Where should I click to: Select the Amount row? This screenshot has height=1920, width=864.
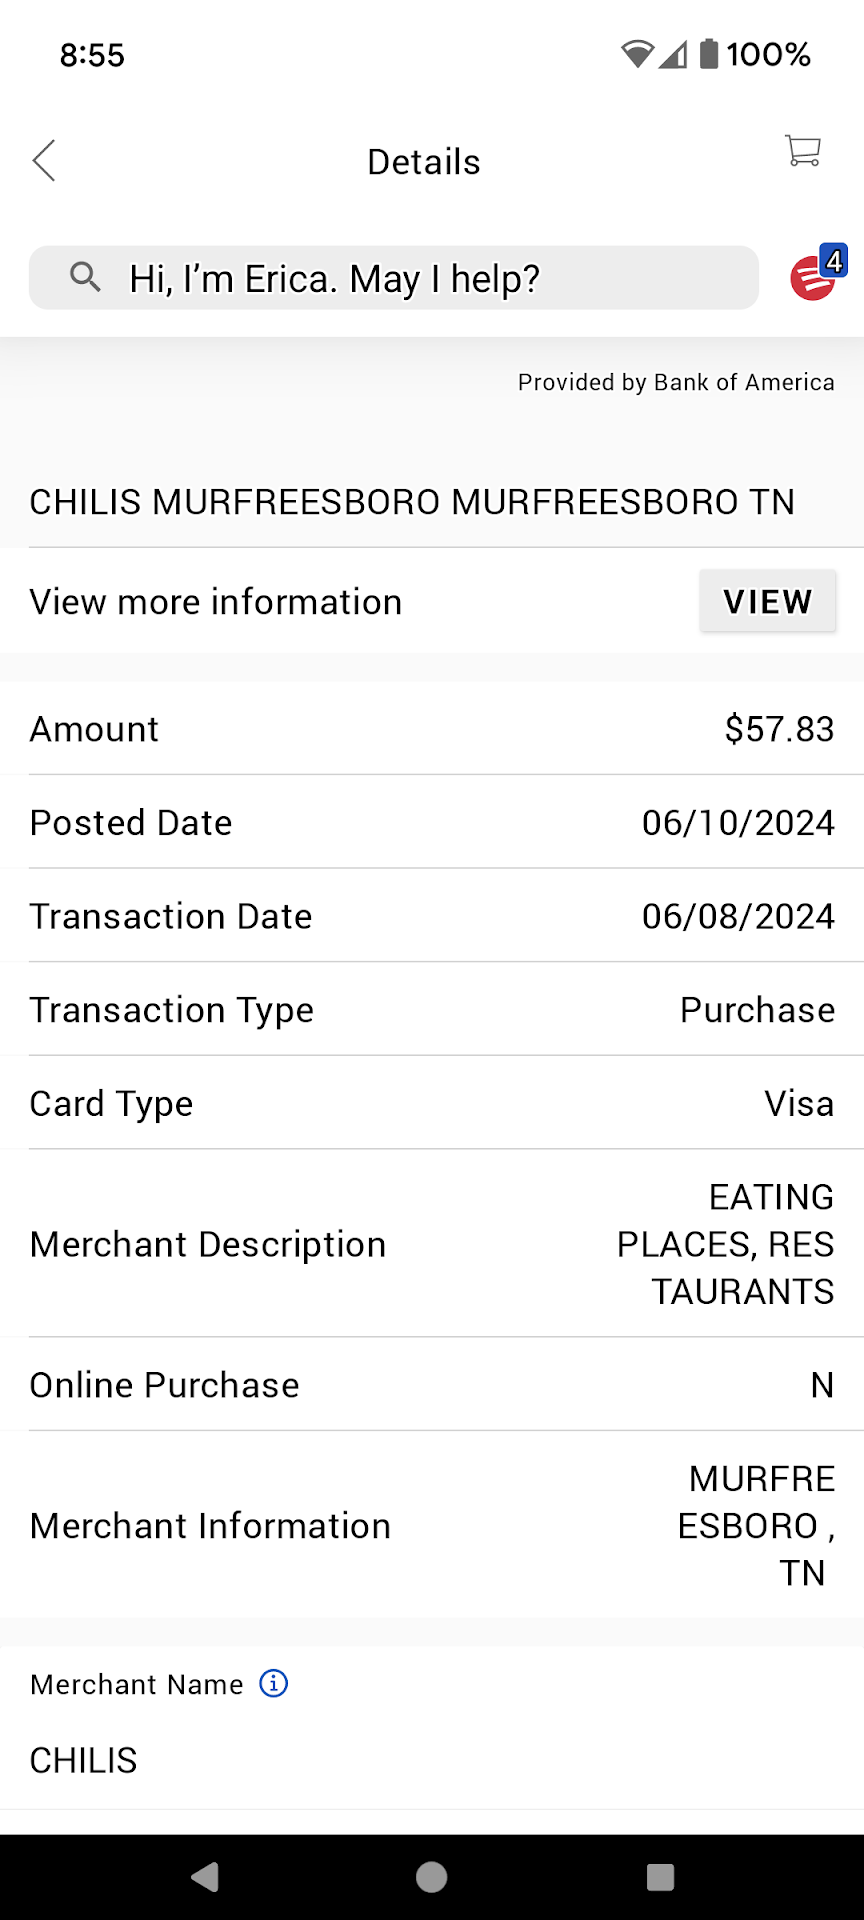click(432, 729)
